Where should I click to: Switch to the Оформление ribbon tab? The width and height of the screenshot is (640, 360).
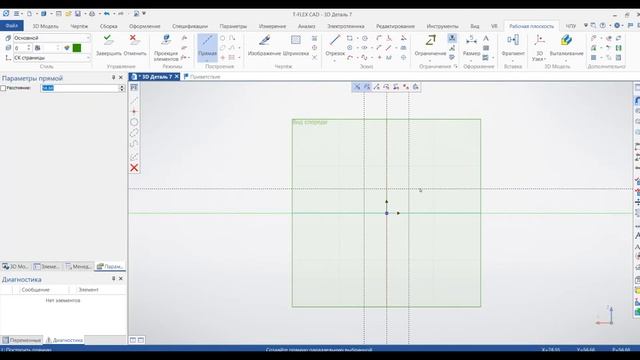pos(144,26)
